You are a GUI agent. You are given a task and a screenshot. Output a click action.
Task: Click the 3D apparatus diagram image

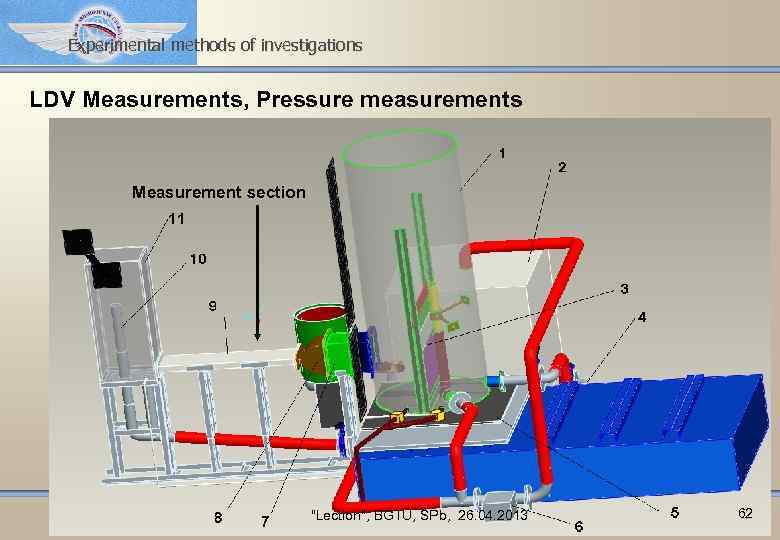[x=409, y=327]
